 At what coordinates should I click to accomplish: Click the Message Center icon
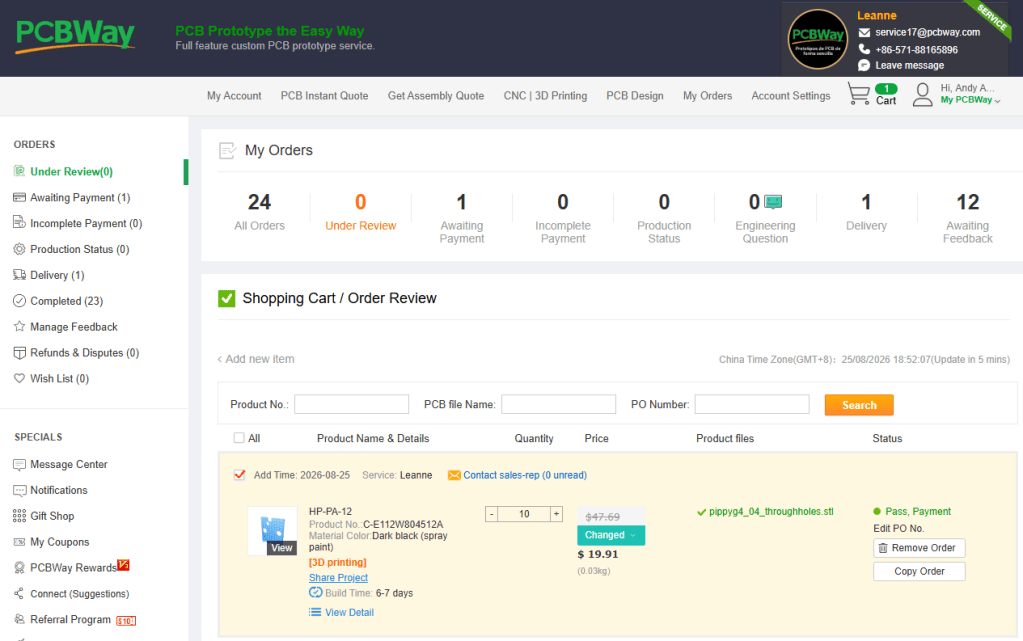[x=20, y=464]
